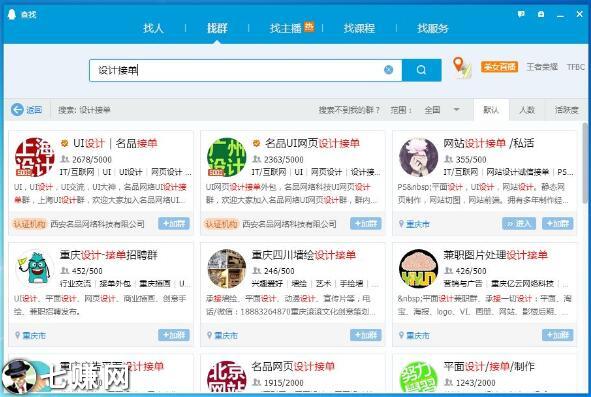This screenshot has width=591, height=397.
Task: Open group title 兼职图片处理设计接单
Action: click(495, 255)
